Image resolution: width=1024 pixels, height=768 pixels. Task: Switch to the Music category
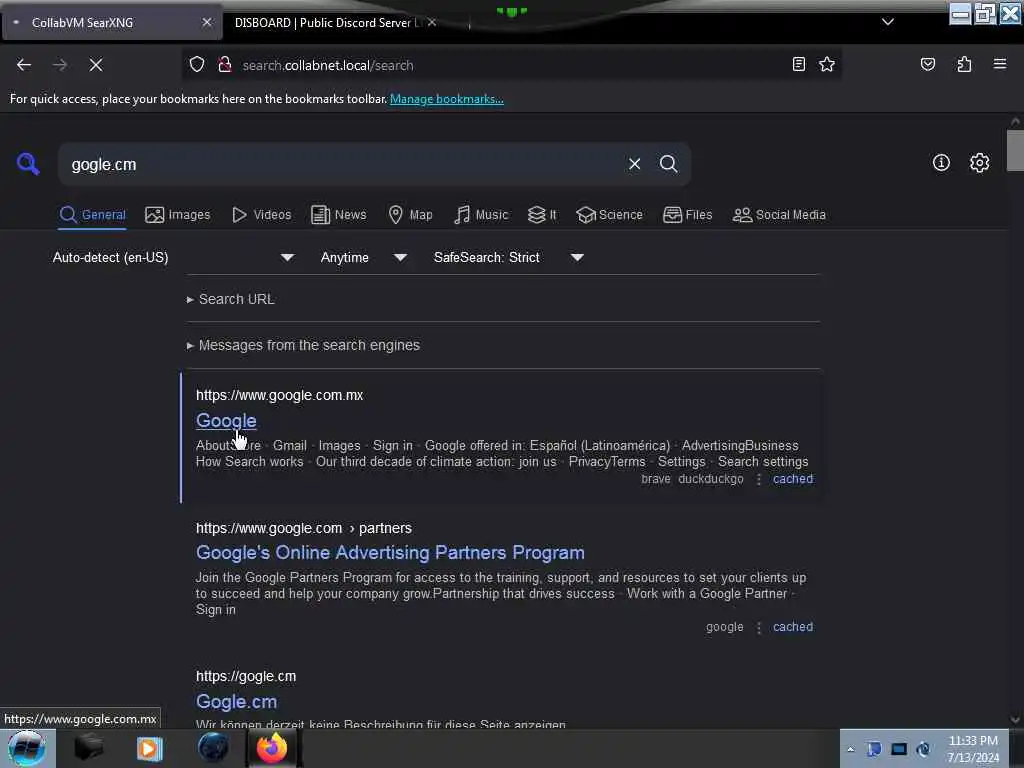point(481,215)
